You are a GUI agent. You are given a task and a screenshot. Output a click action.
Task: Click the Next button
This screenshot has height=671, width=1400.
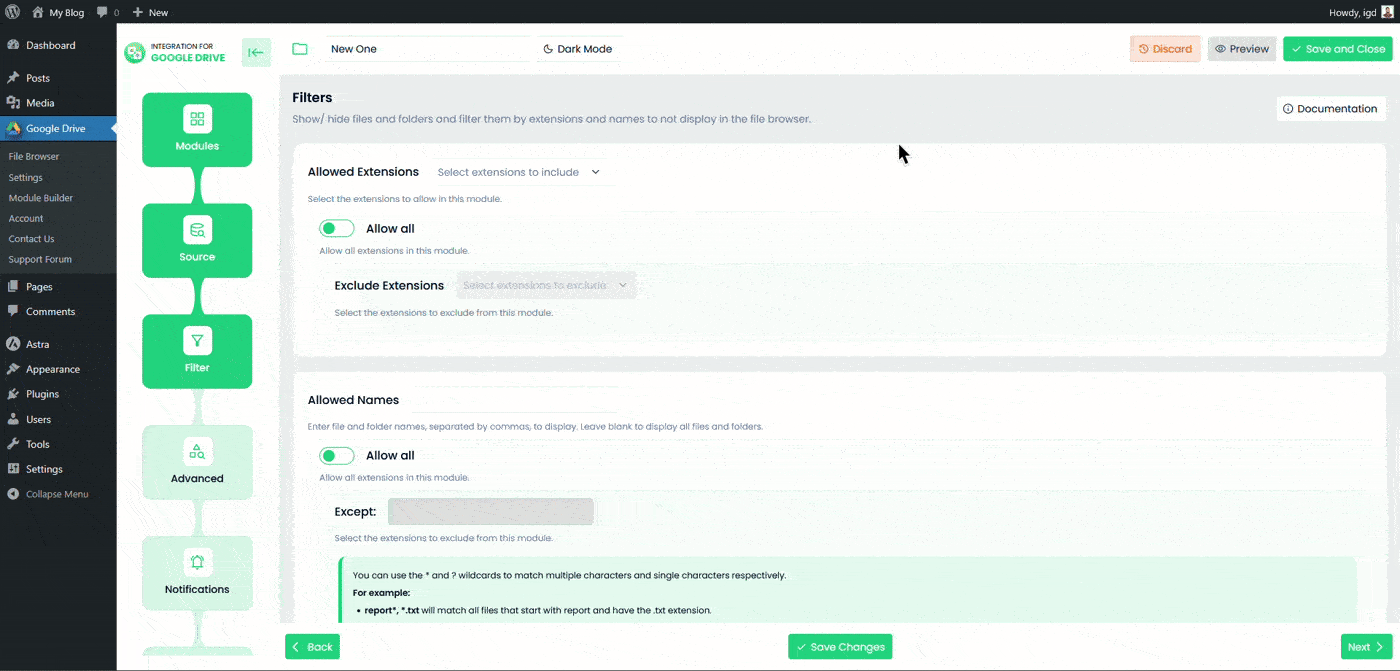[x=1366, y=647]
